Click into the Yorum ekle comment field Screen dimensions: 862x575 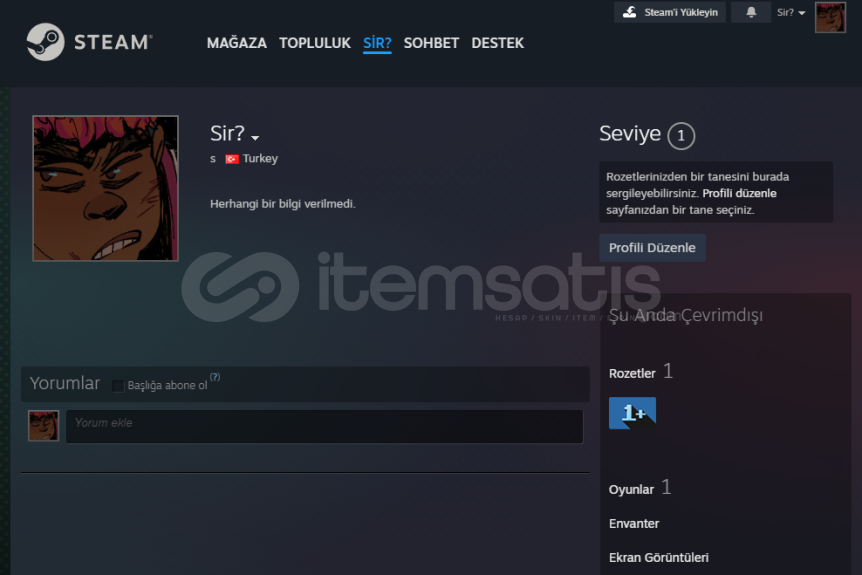324,426
